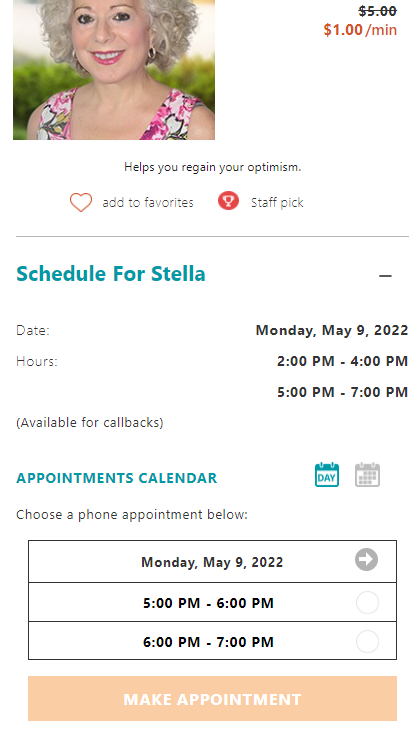The image size is (420, 731).
Task: Click the red Staff pick trophy icon
Action: (x=228, y=201)
